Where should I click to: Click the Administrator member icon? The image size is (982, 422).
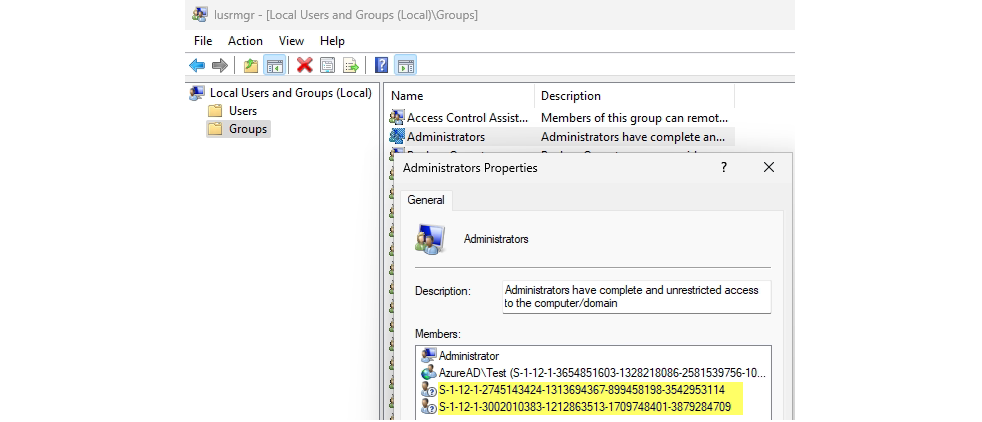click(x=429, y=356)
